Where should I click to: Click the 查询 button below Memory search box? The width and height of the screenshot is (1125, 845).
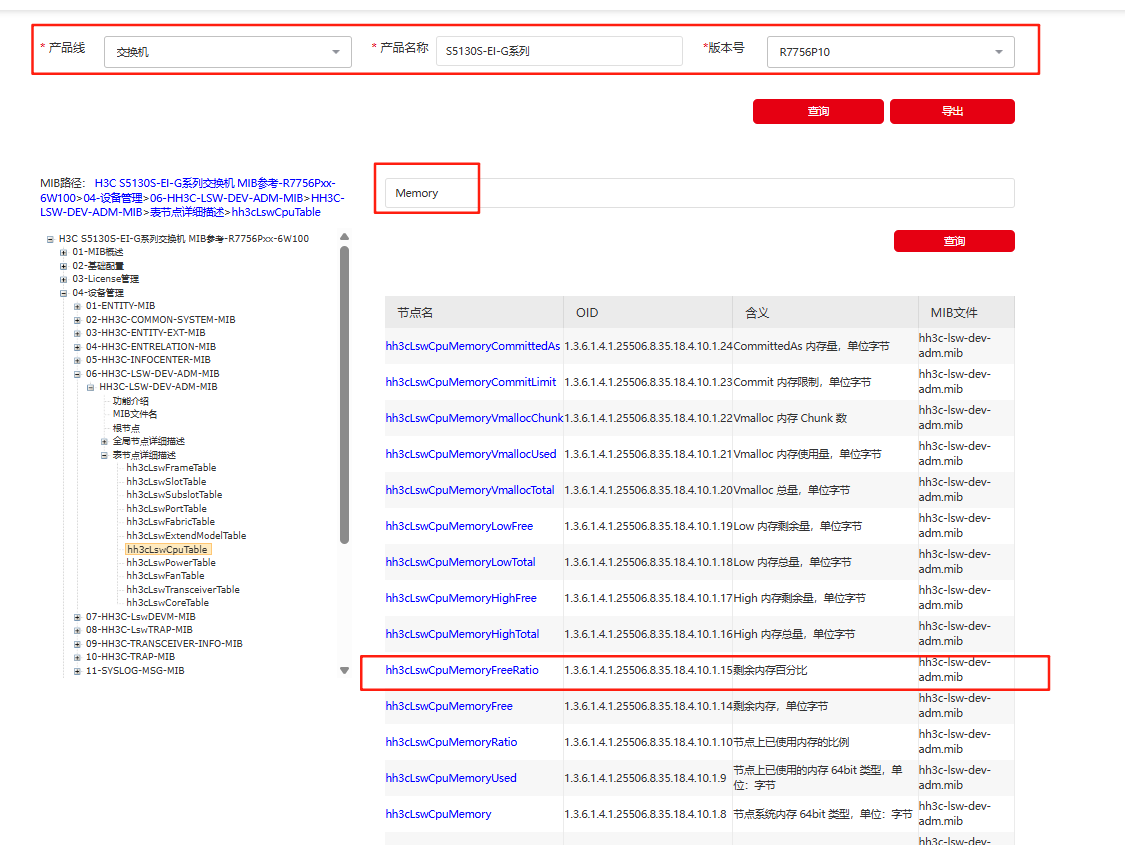tap(954, 241)
